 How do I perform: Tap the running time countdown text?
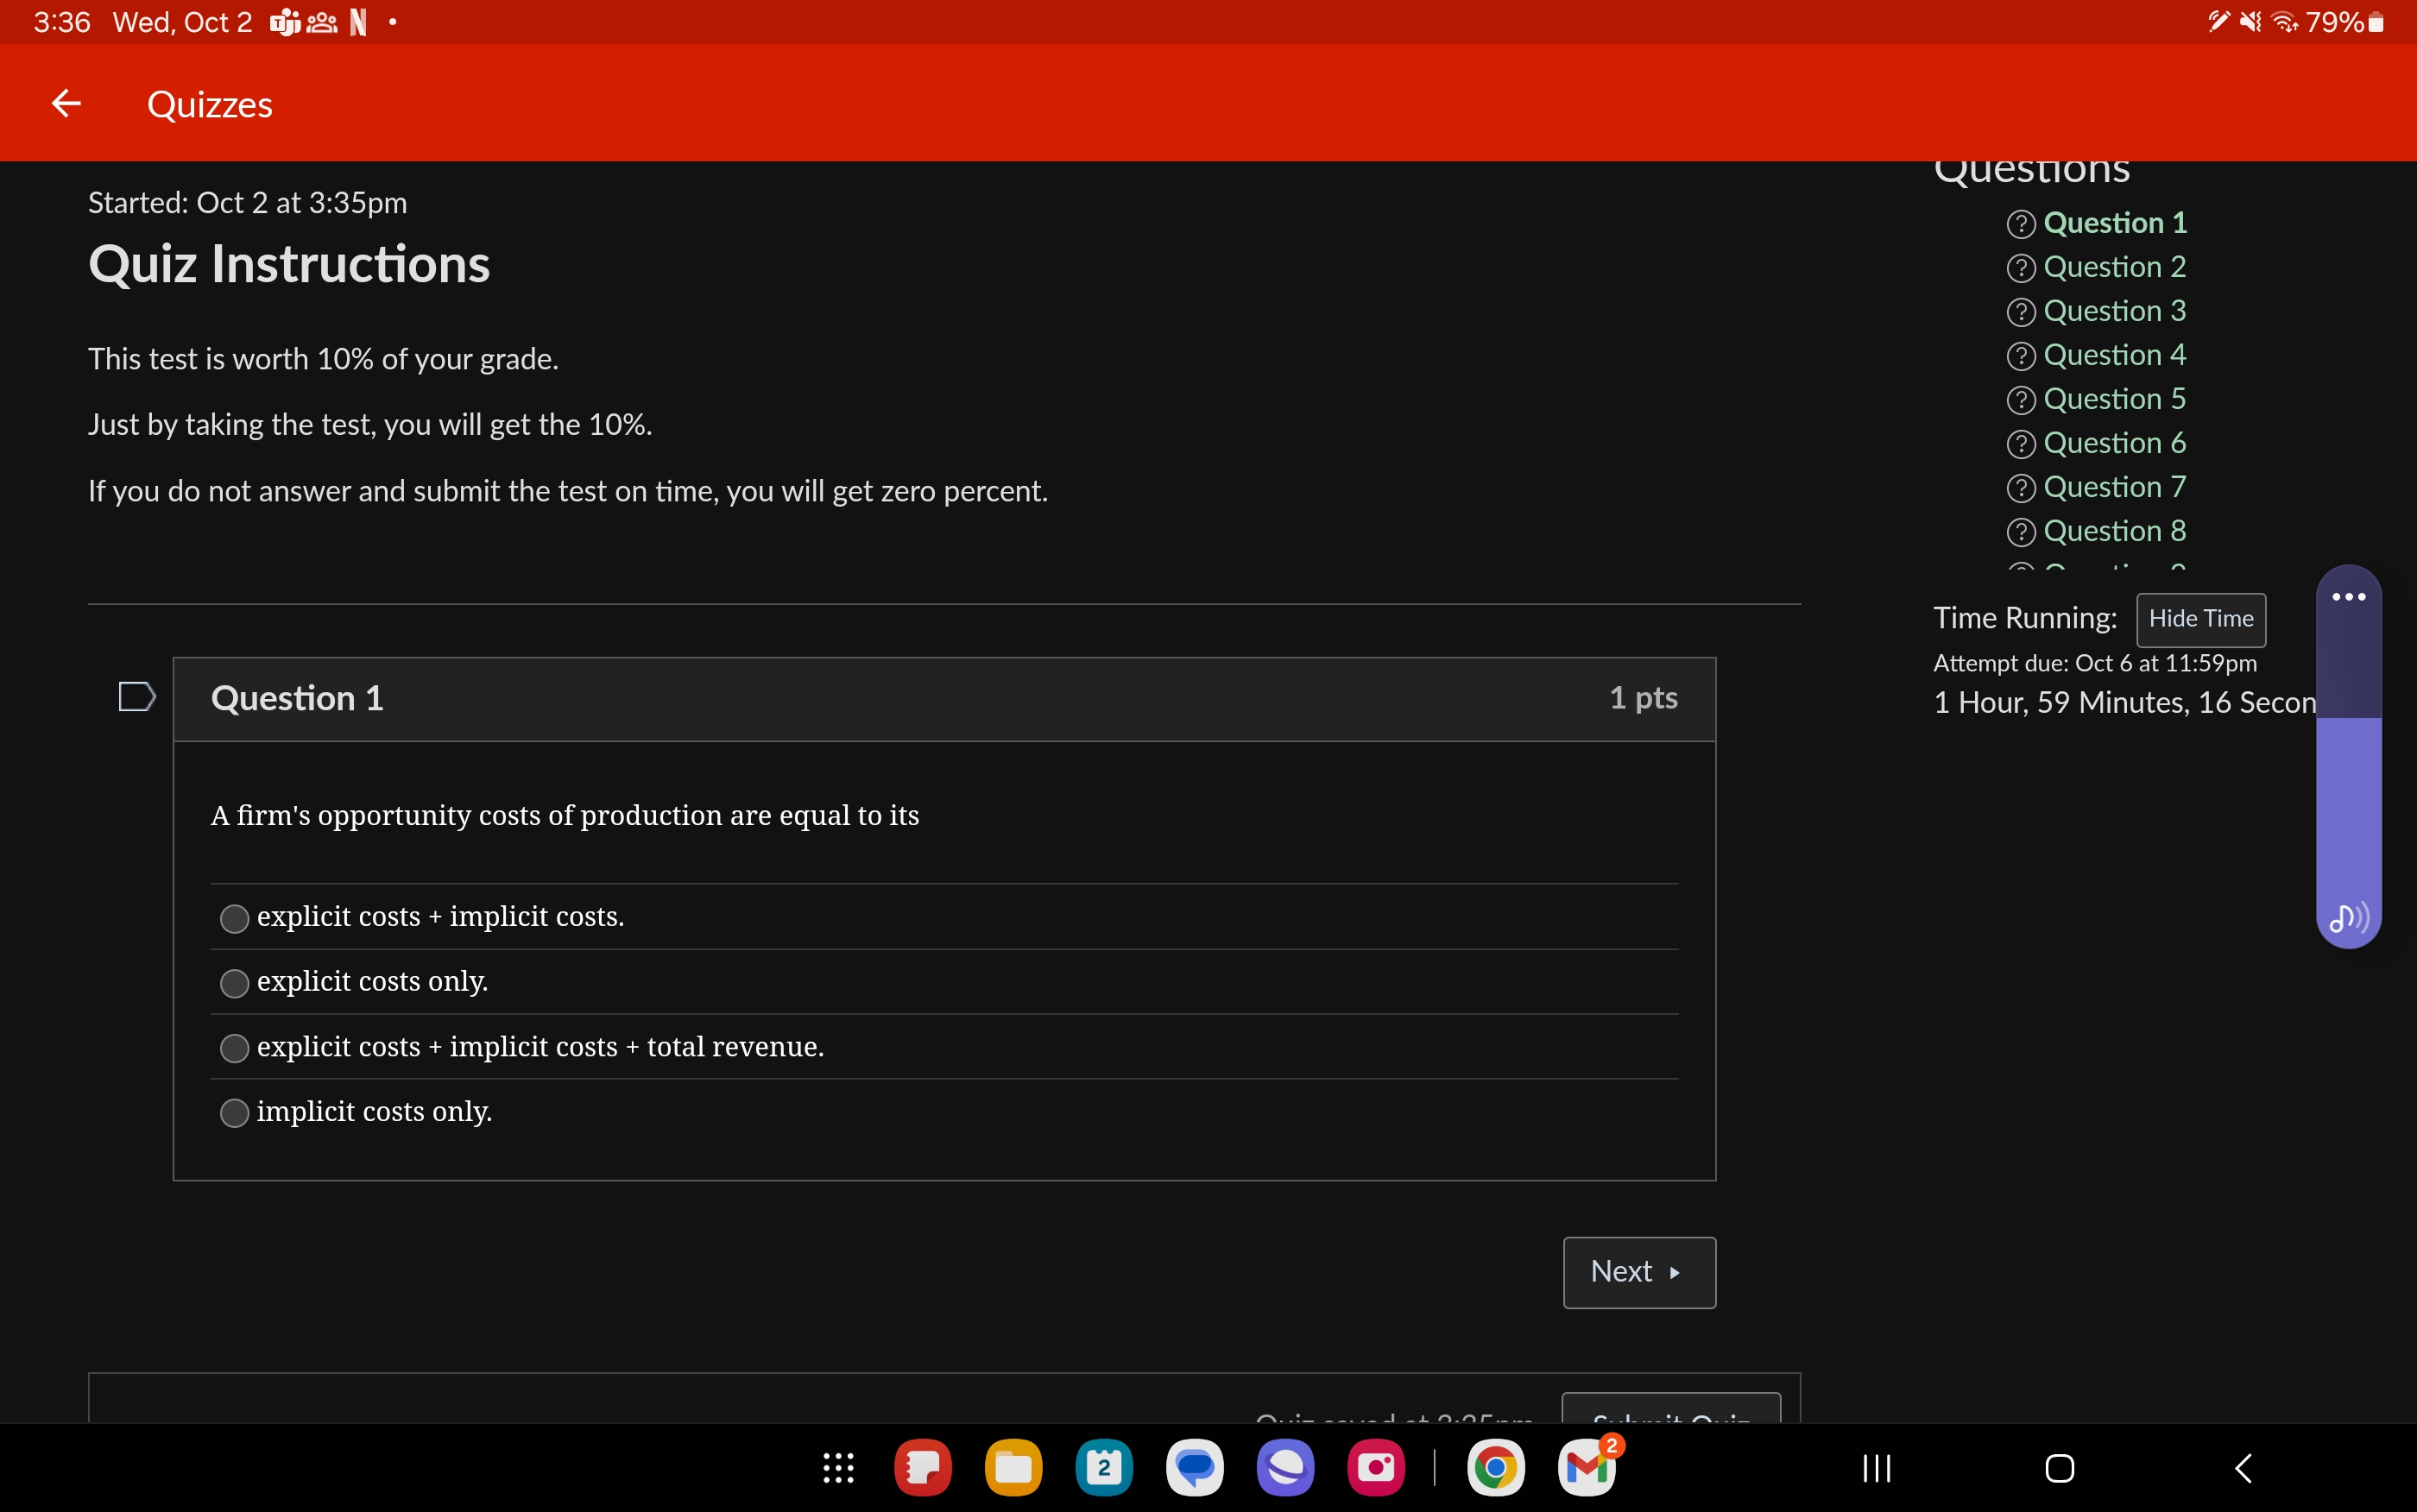click(2124, 702)
